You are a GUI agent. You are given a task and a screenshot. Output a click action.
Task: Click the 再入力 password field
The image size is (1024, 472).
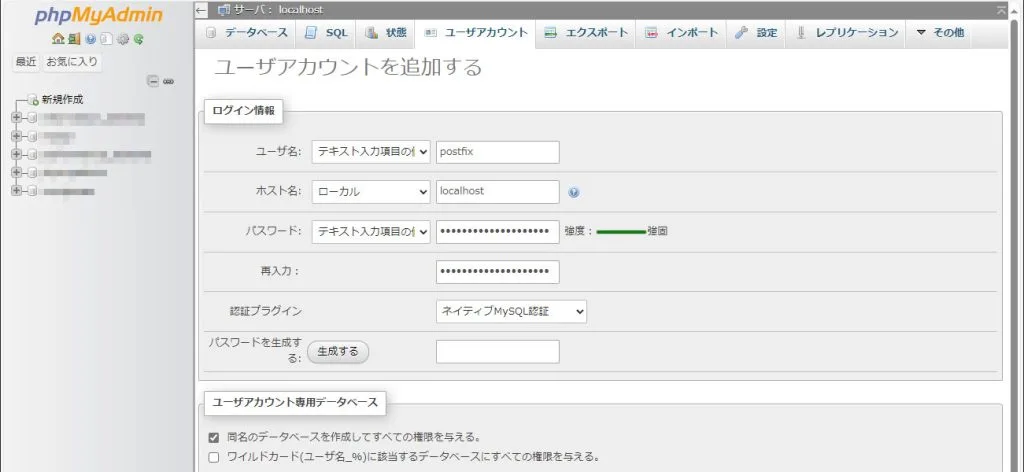tap(498, 272)
